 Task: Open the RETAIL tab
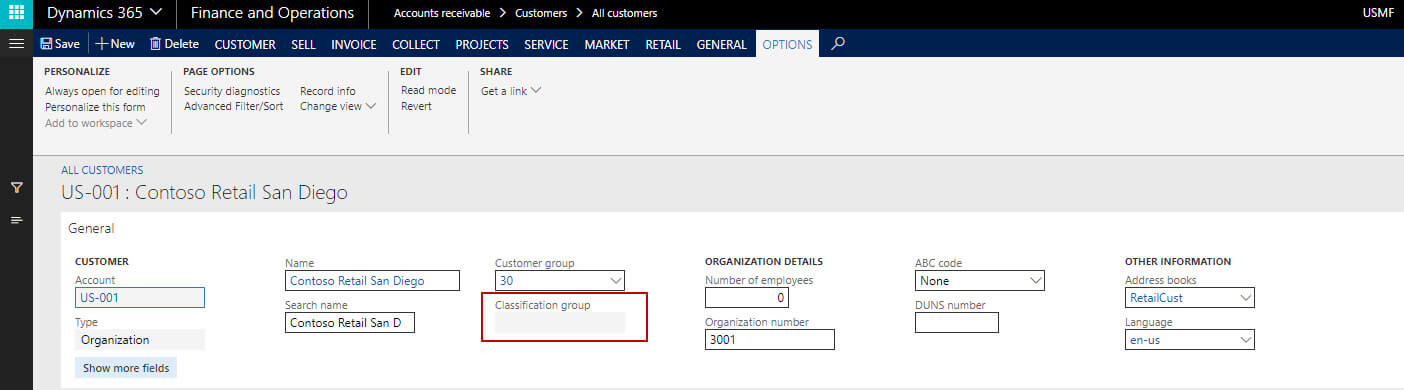click(663, 44)
